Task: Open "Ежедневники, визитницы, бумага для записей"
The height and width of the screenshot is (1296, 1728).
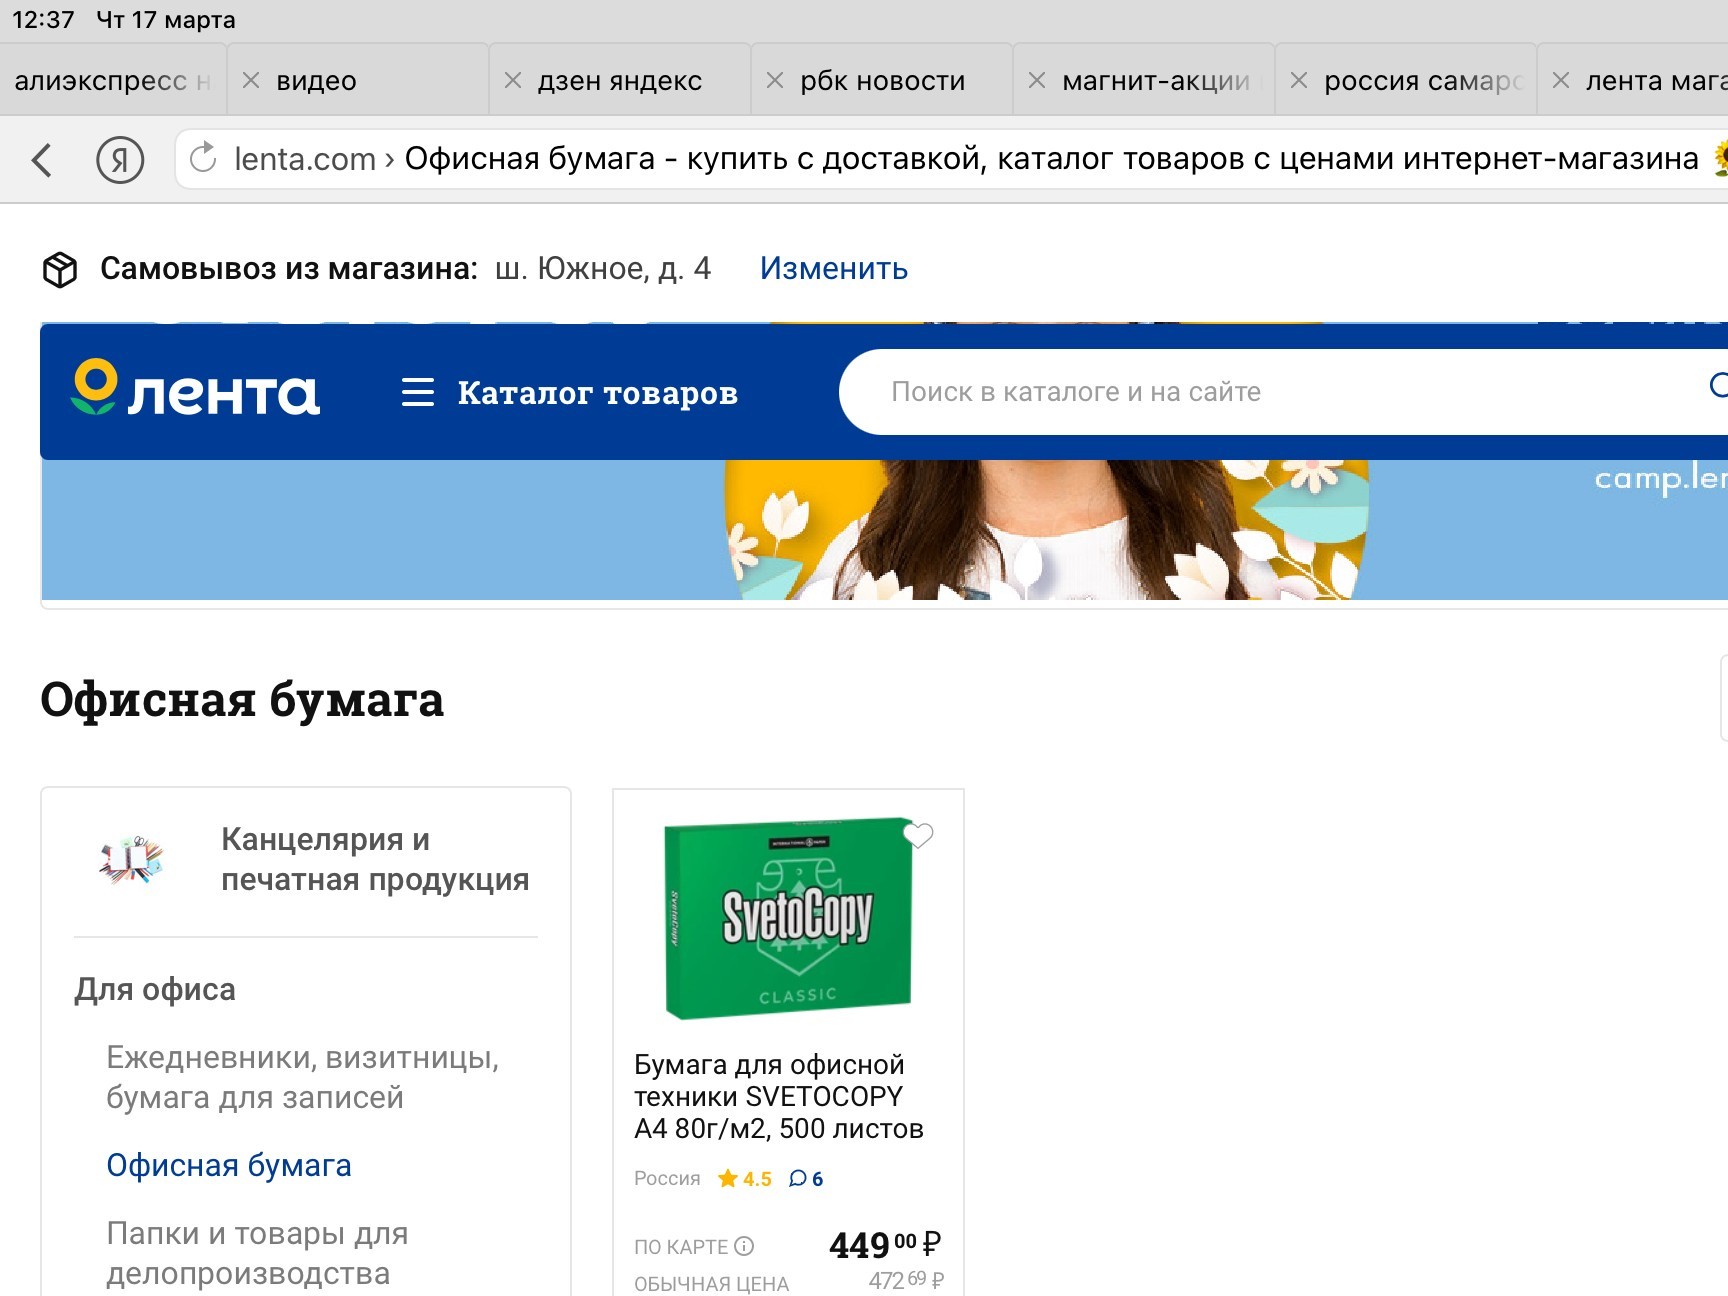Action: point(303,1077)
